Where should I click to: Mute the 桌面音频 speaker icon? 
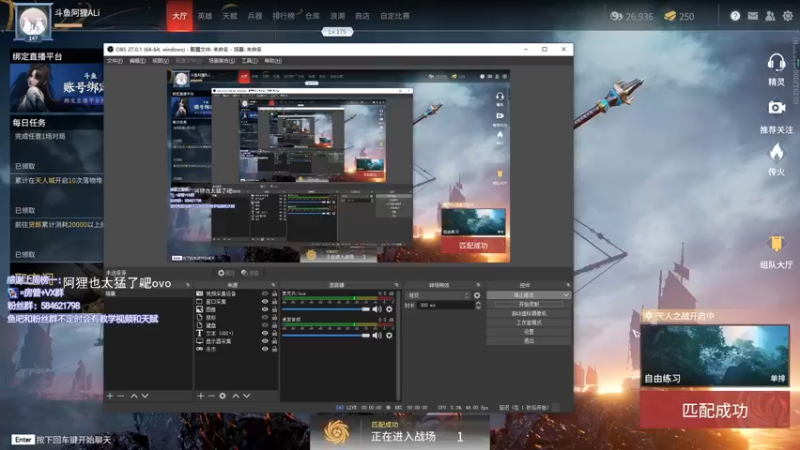click(x=377, y=335)
